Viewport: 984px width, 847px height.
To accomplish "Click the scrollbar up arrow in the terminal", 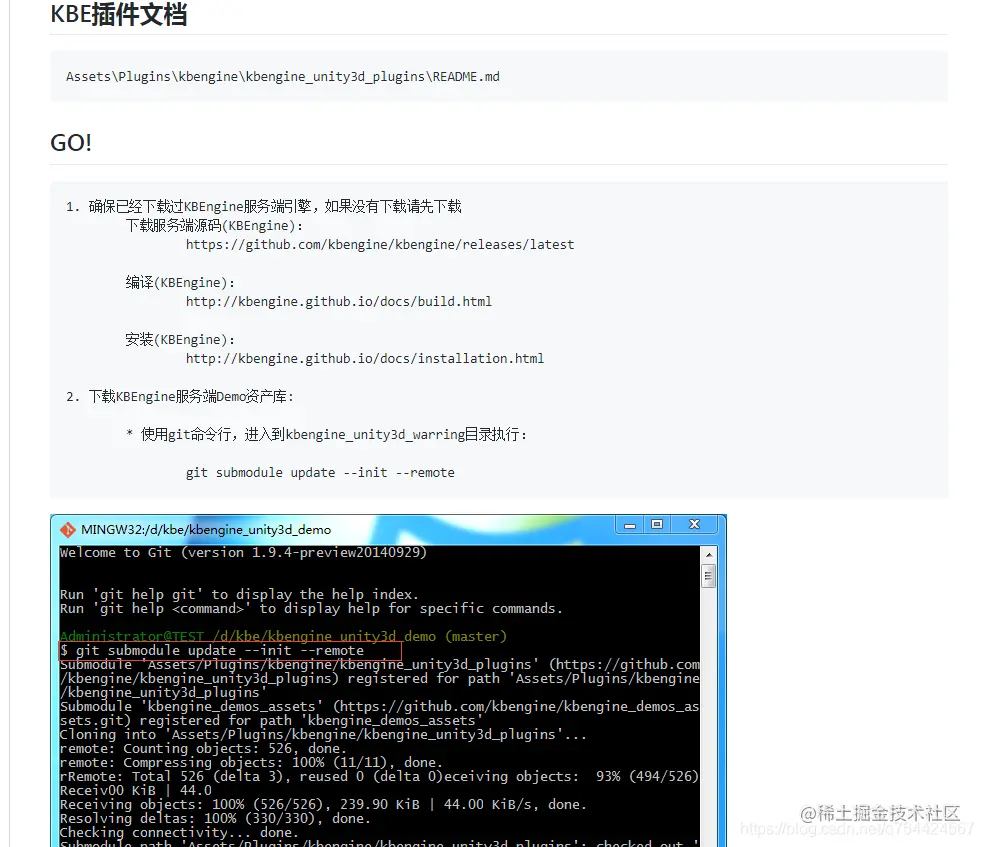I will 708,551.
